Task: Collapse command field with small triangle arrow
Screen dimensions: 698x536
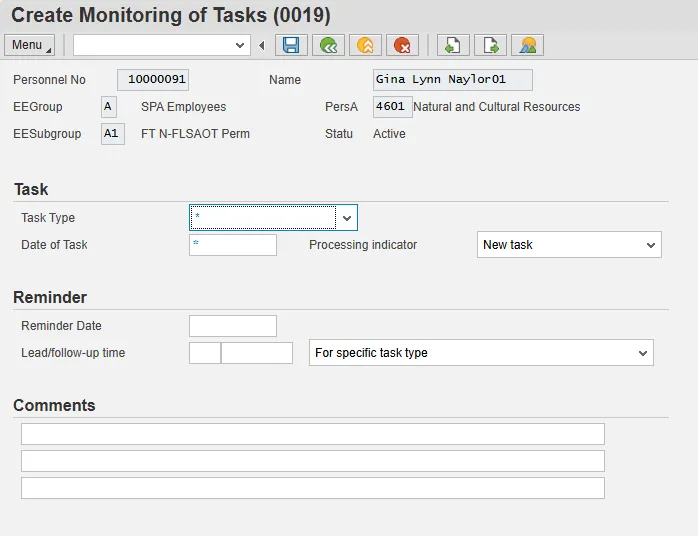Action: (x=262, y=45)
